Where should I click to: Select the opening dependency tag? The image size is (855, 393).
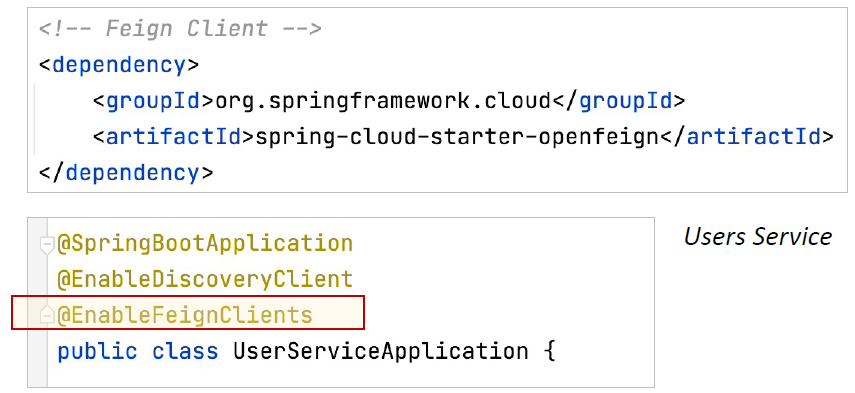tap(119, 65)
